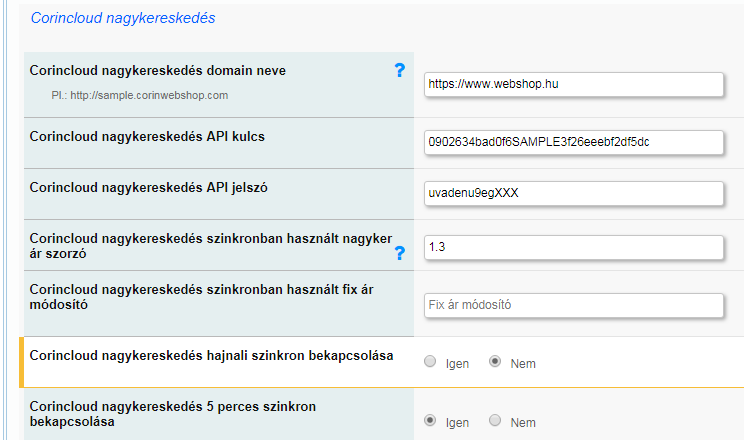
Task: Focus the price multiplier field showing 1.3
Action: pos(573,247)
